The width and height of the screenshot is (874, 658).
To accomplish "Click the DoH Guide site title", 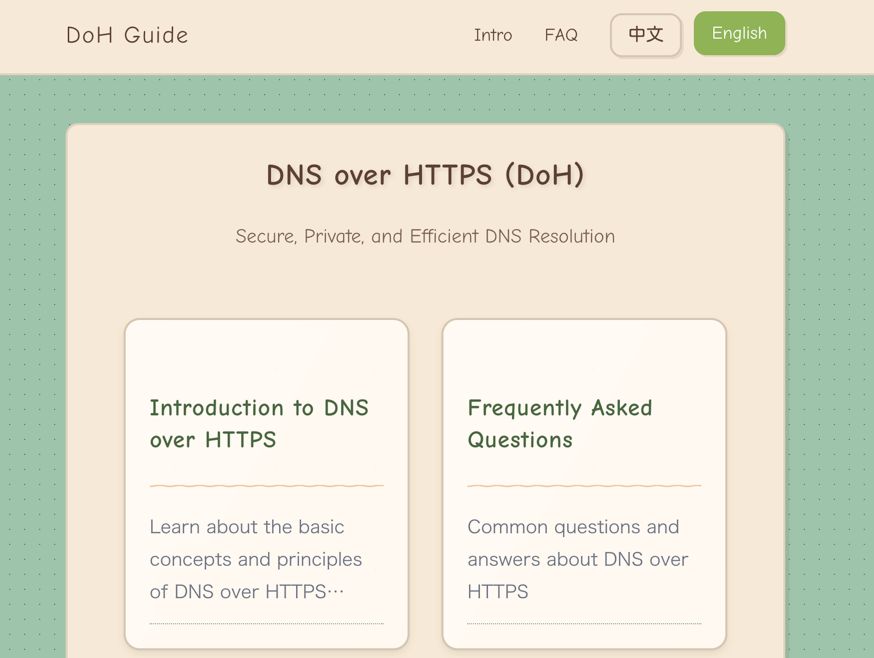I will point(126,35).
